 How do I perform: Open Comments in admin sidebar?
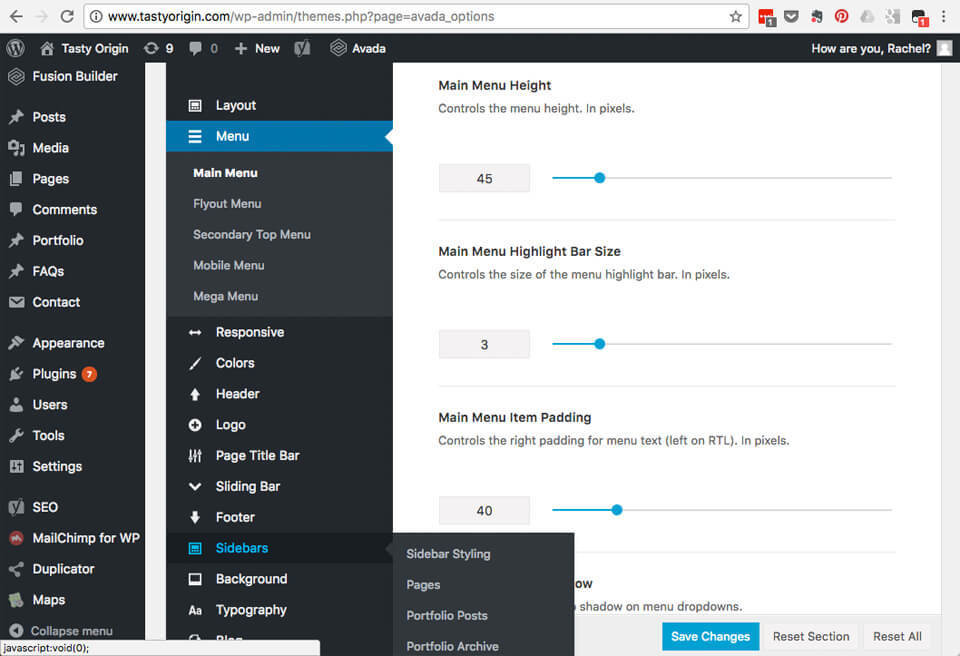pyautogui.click(x=72, y=209)
